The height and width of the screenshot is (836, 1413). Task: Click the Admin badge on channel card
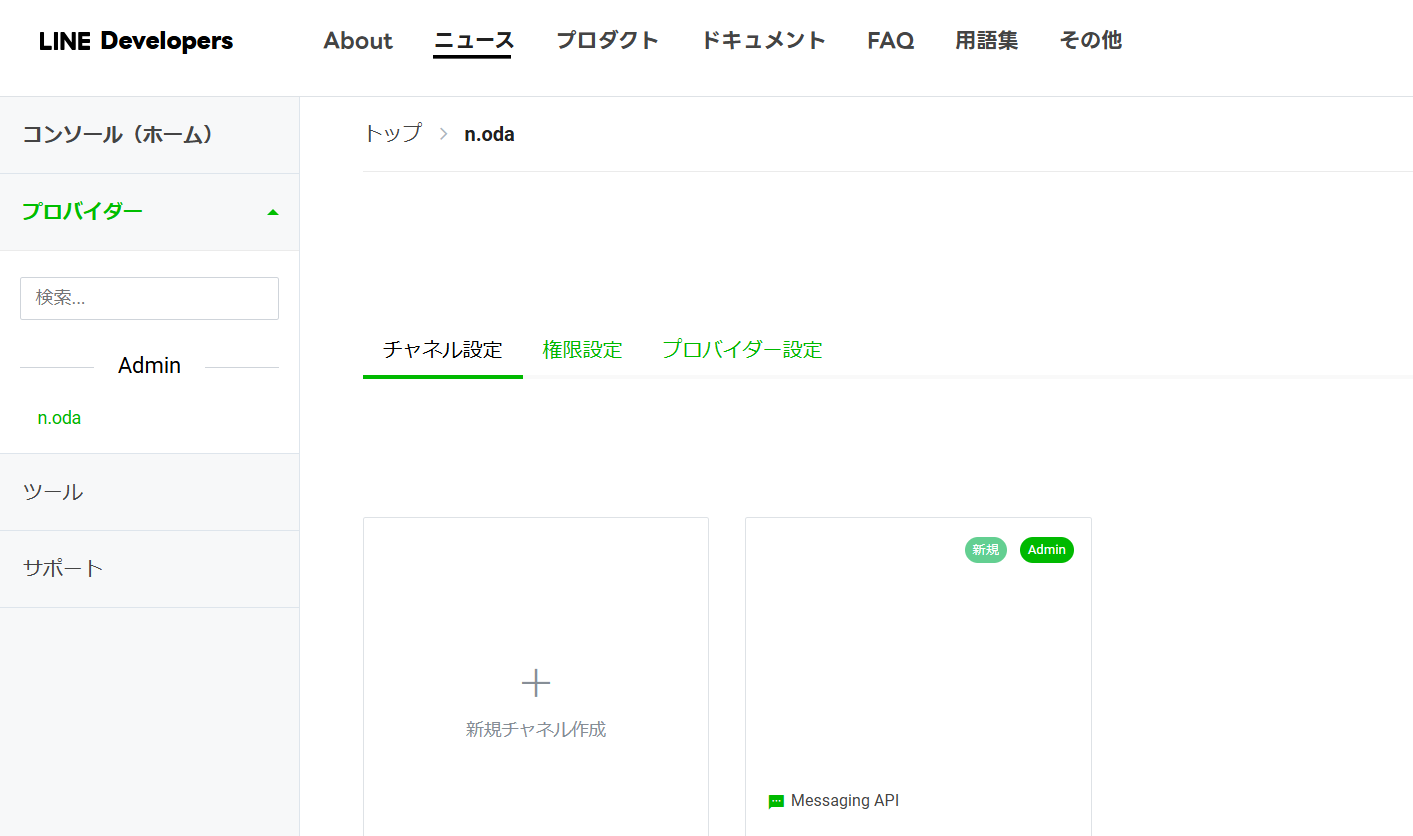point(1047,550)
